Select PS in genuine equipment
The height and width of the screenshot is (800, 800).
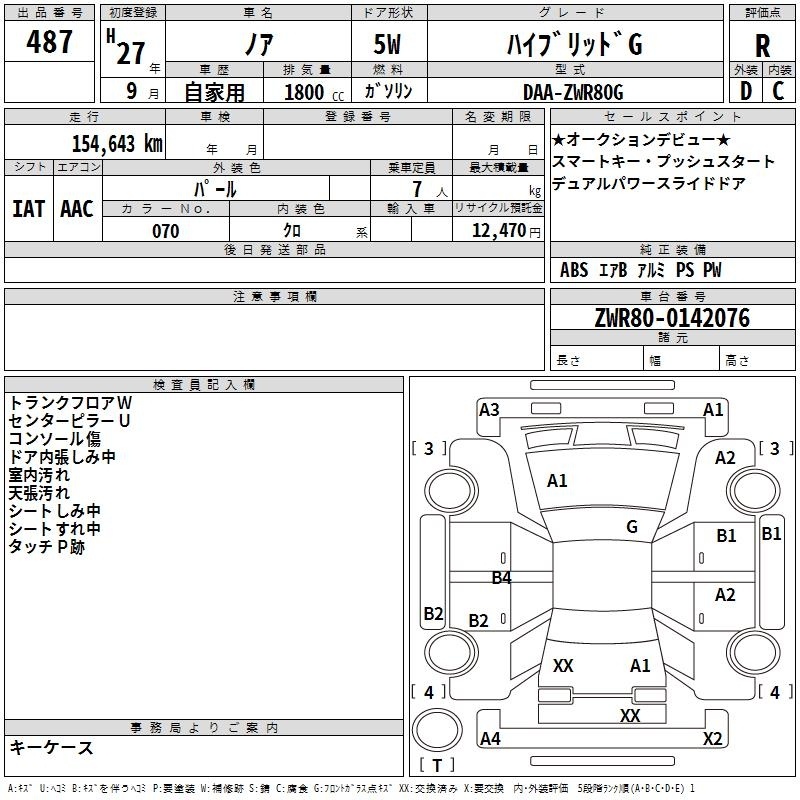coord(685,270)
